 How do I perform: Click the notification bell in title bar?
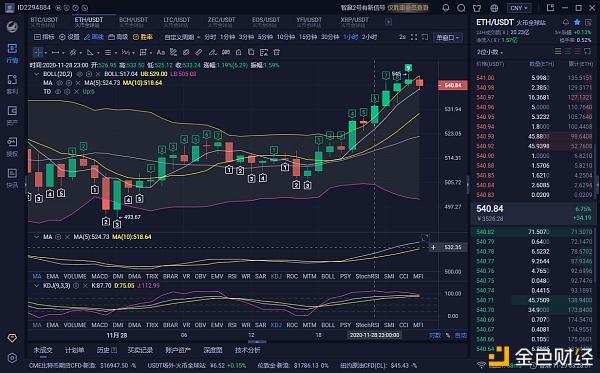(x=446, y=8)
